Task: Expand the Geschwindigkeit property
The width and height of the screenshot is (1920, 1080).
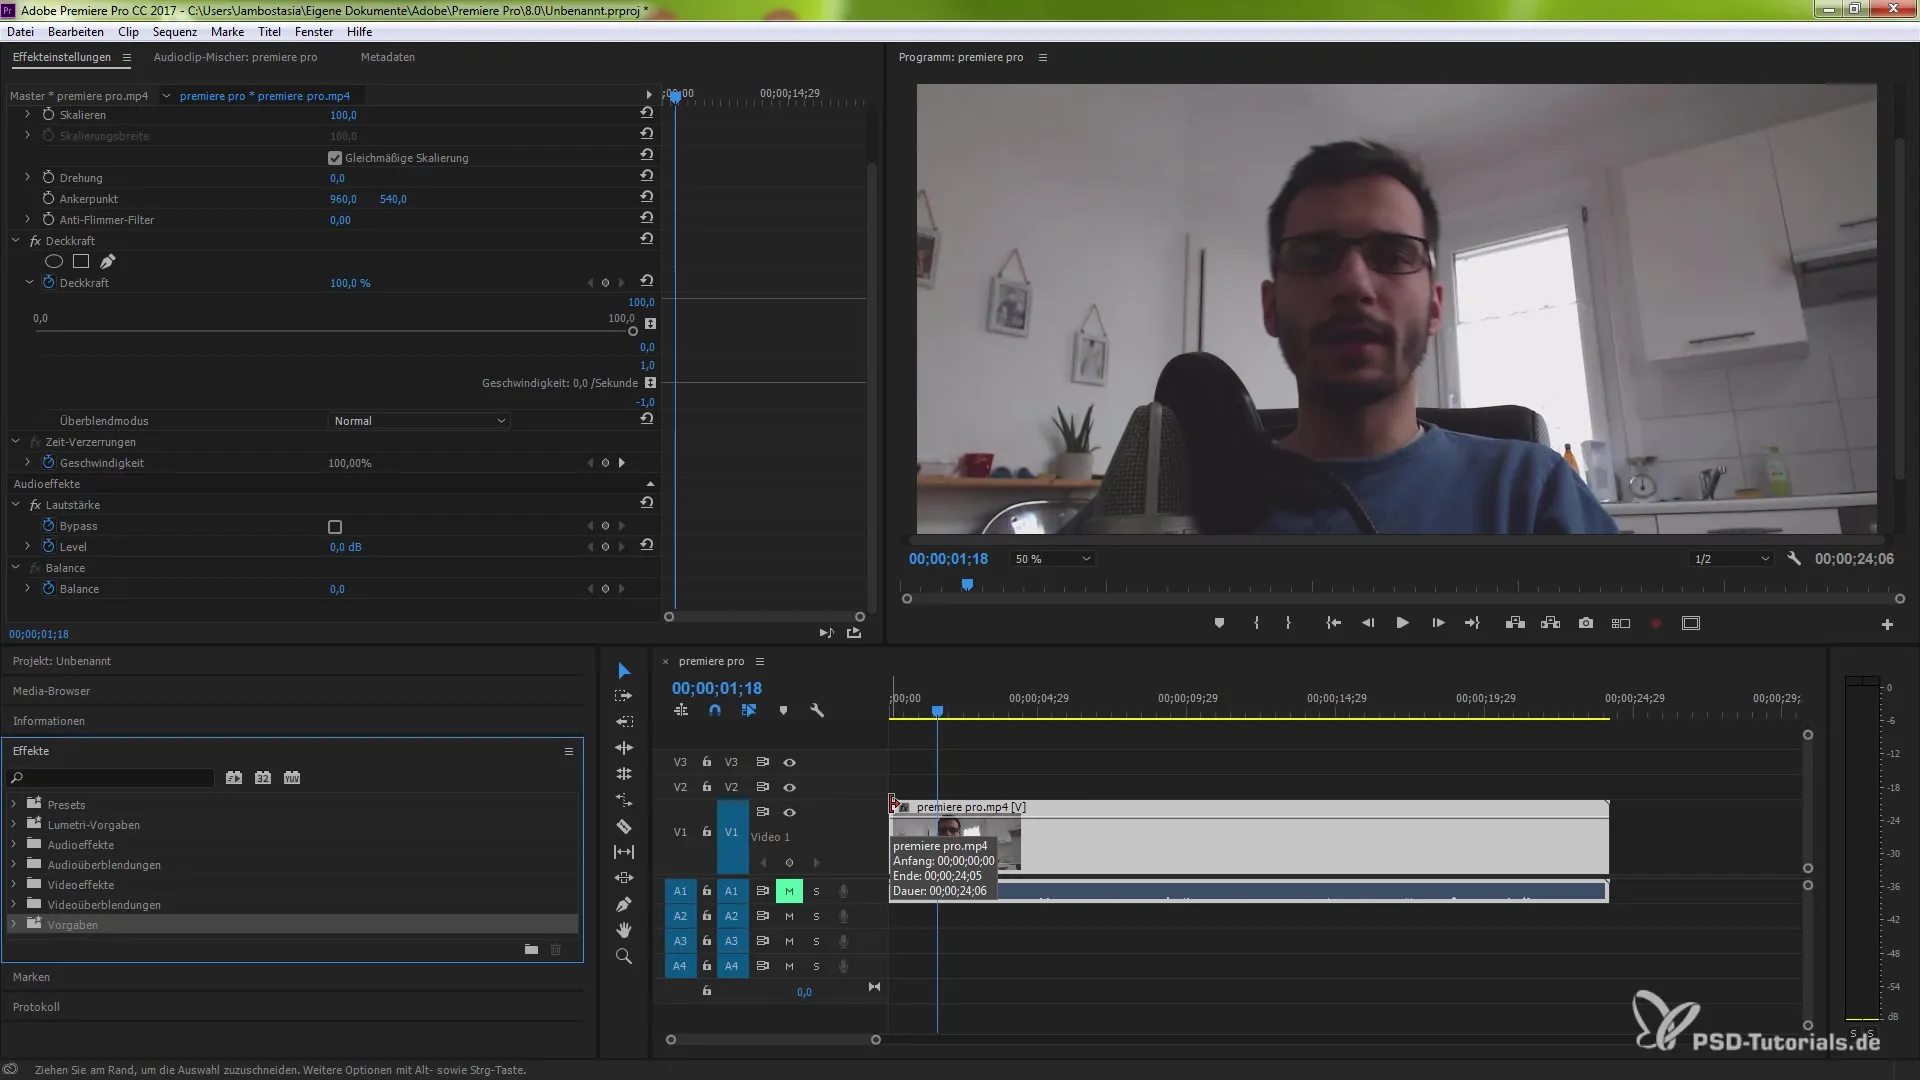Action: click(28, 463)
